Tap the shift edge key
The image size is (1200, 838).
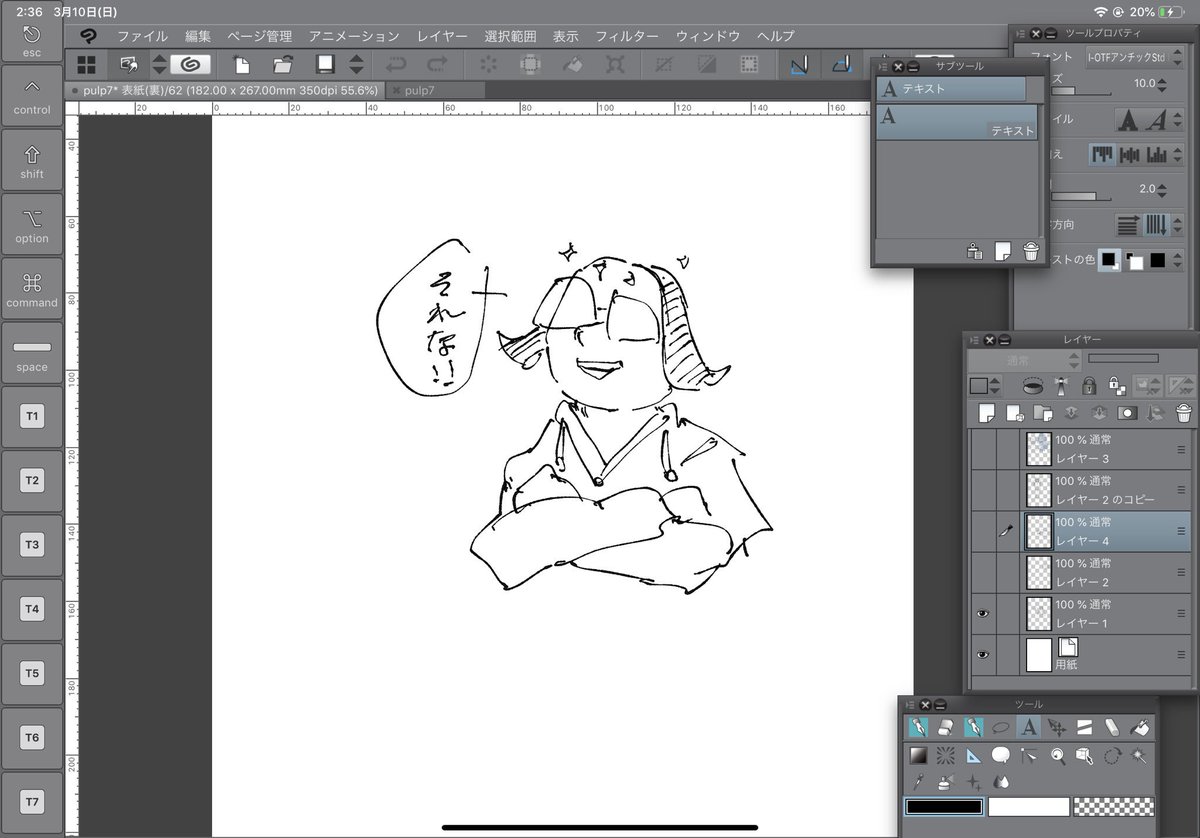pyautogui.click(x=32, y=161)
